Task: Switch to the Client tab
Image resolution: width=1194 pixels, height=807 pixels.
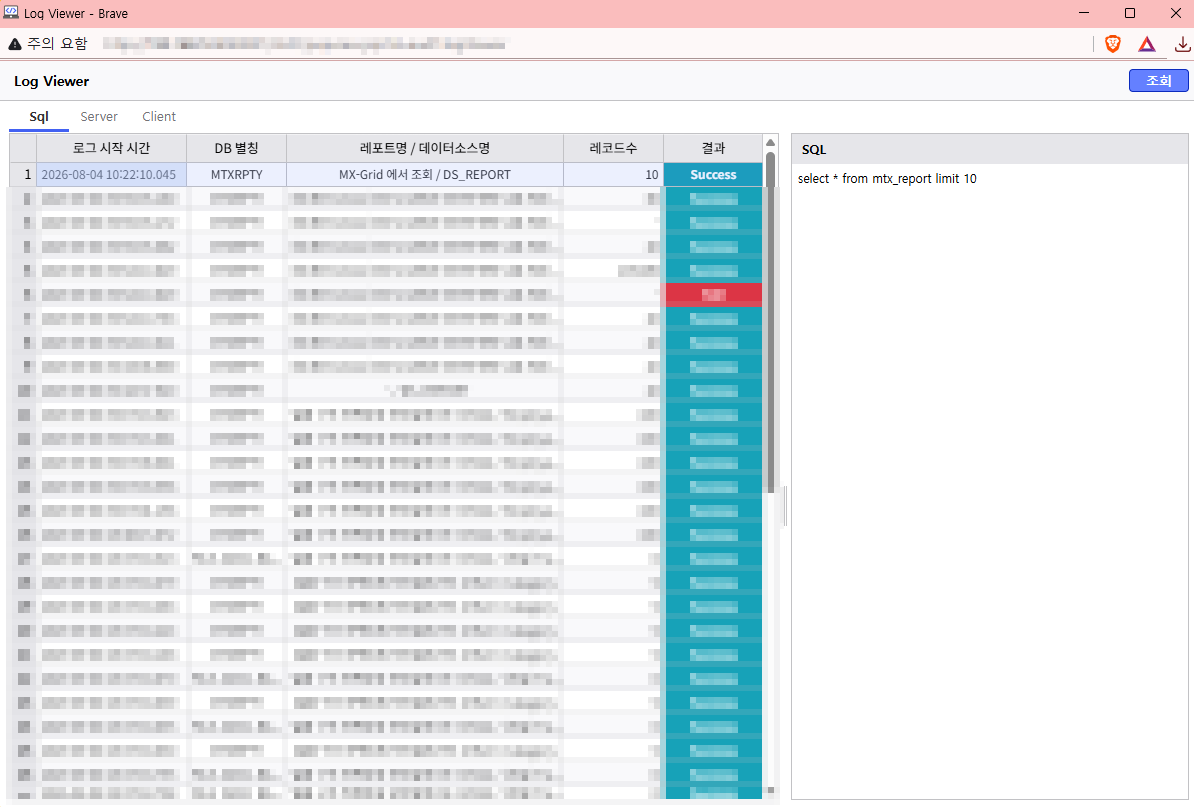Action: pyautogui.click(x=158, y=116)
